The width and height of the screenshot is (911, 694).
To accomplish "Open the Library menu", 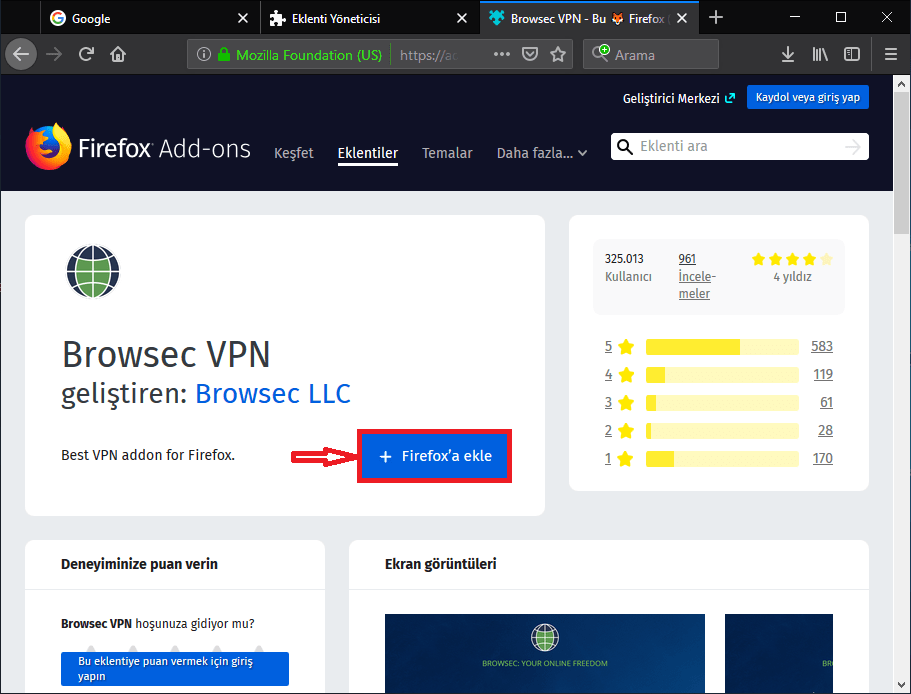I will [820, 55].
